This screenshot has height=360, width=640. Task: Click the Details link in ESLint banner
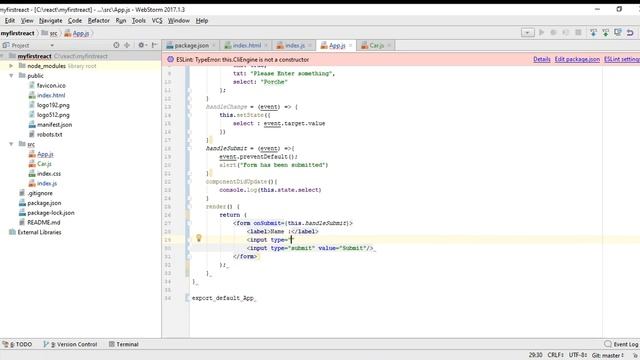point(542,60)
